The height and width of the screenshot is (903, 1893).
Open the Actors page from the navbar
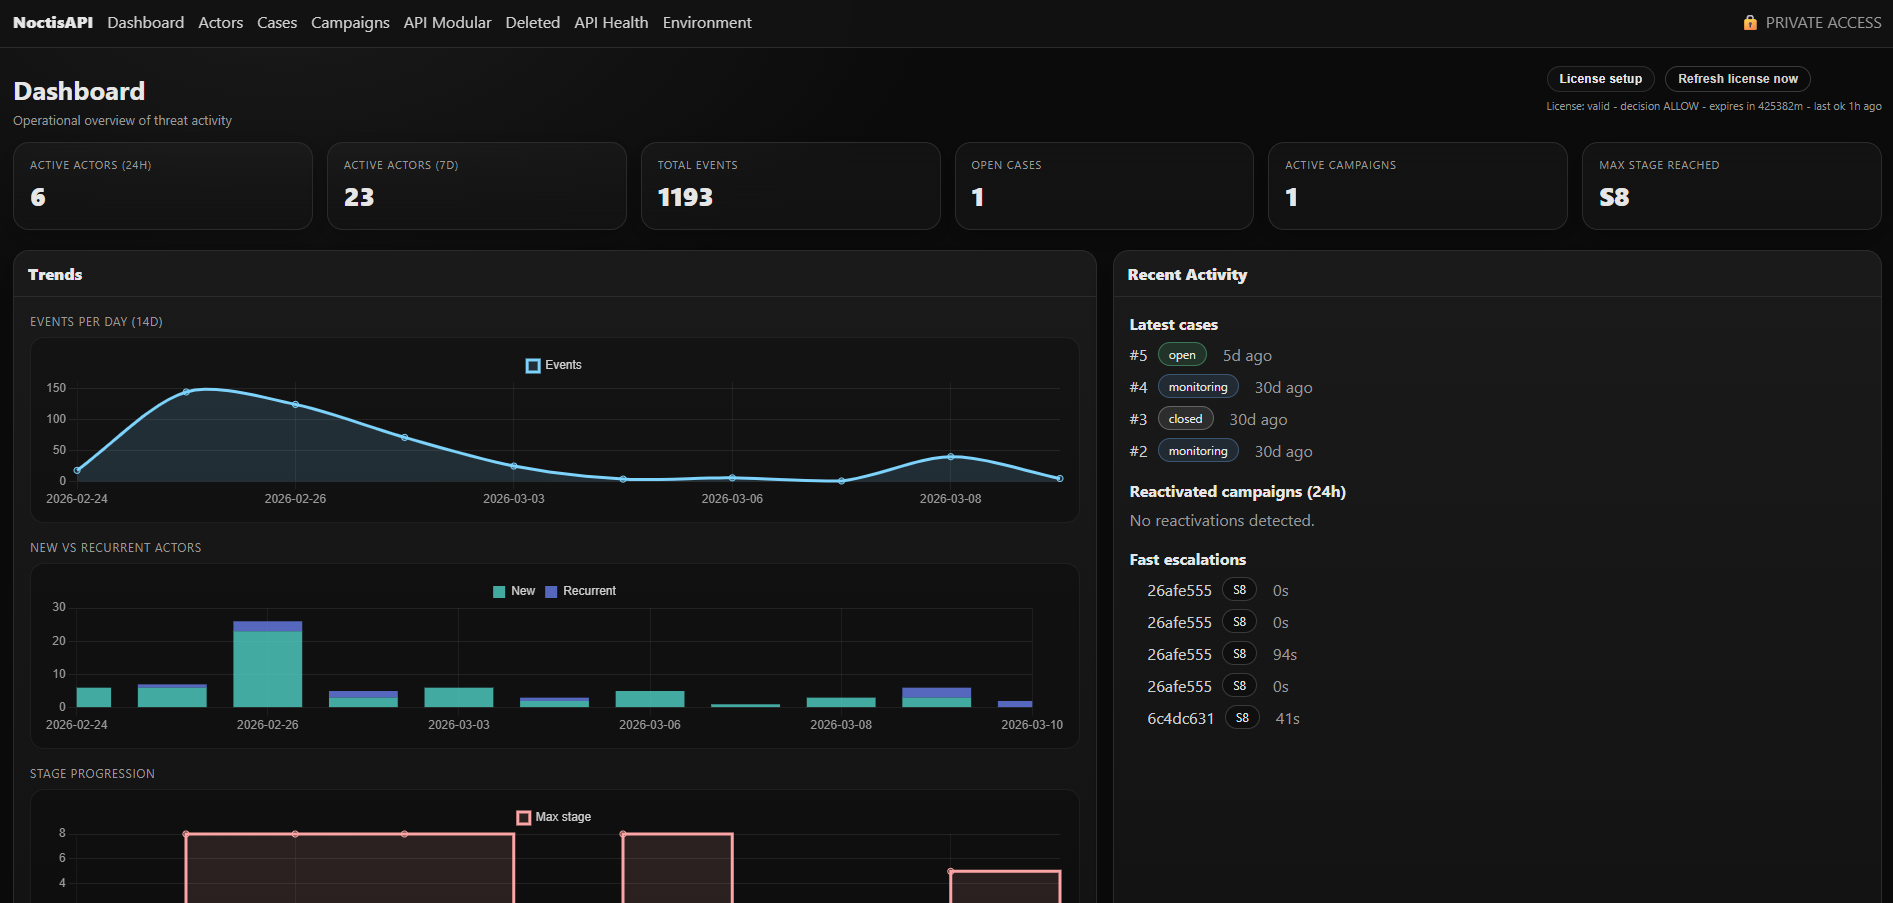(x=220, y=22)
